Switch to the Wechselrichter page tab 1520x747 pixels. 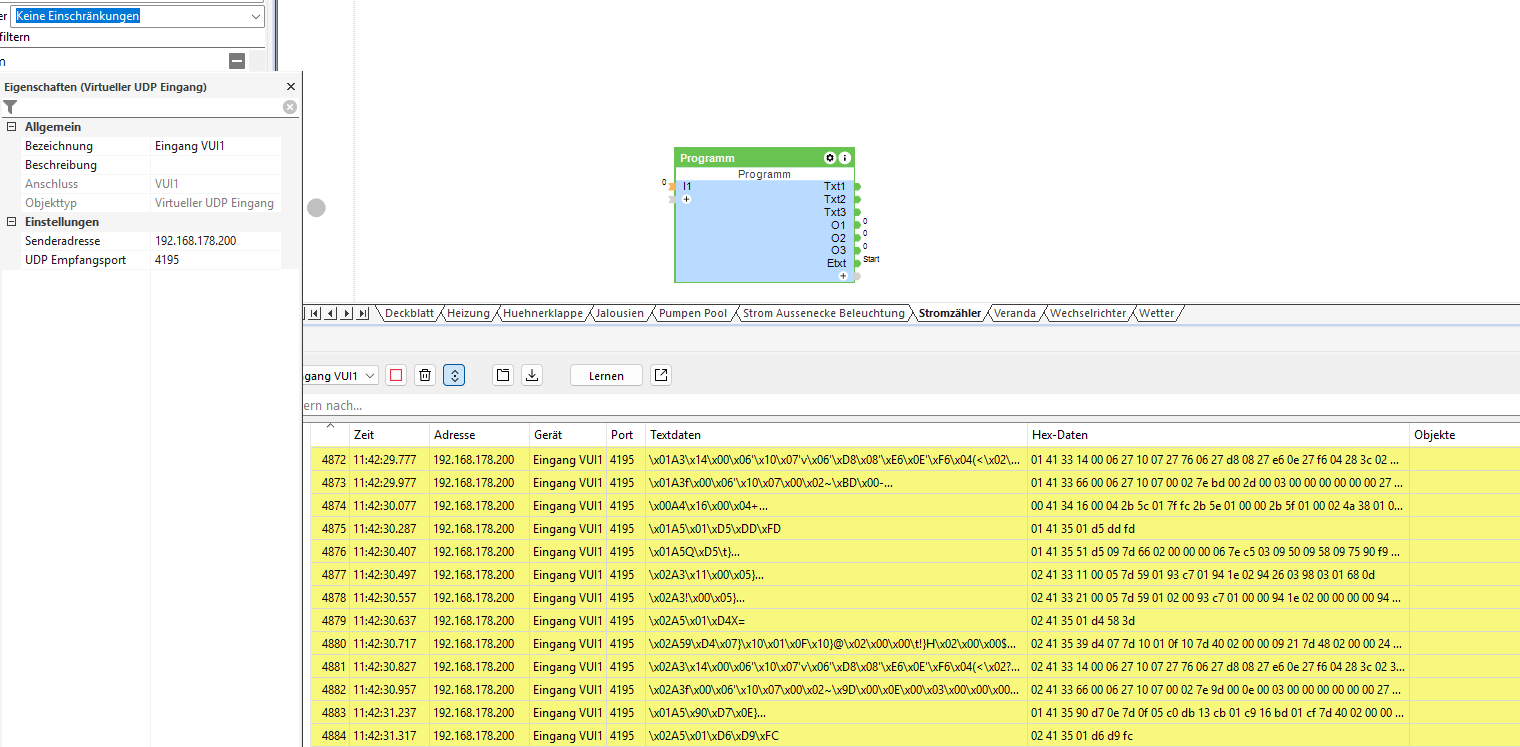[x=1087, y=313]
